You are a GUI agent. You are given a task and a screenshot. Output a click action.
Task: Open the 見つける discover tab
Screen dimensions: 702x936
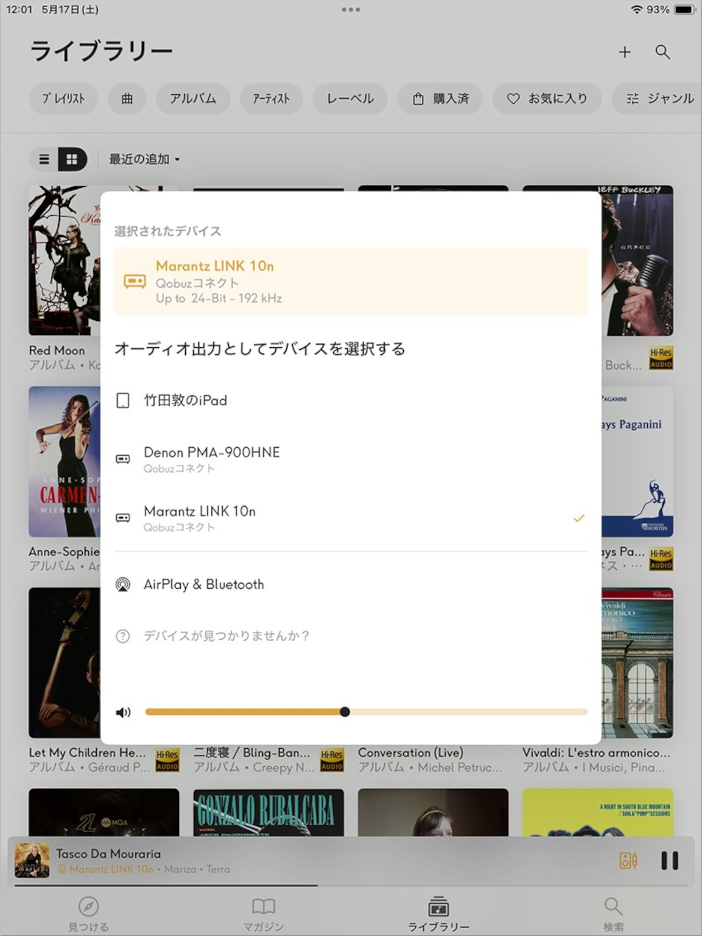(88, 912)
